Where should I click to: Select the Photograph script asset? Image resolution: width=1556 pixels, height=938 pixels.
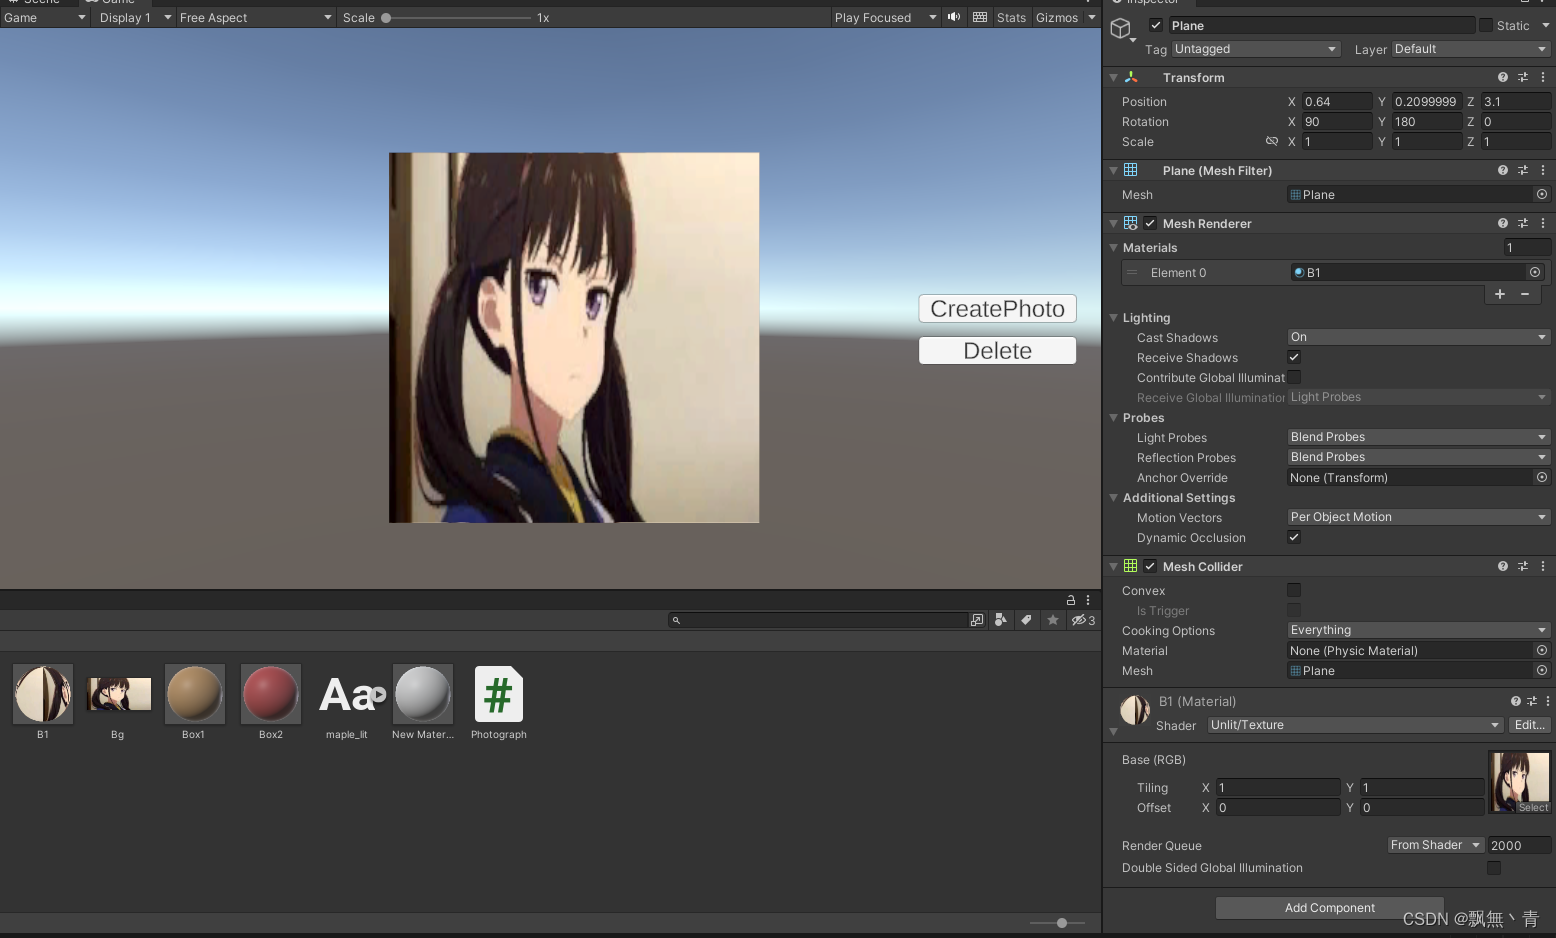click(x=498, y=703)
